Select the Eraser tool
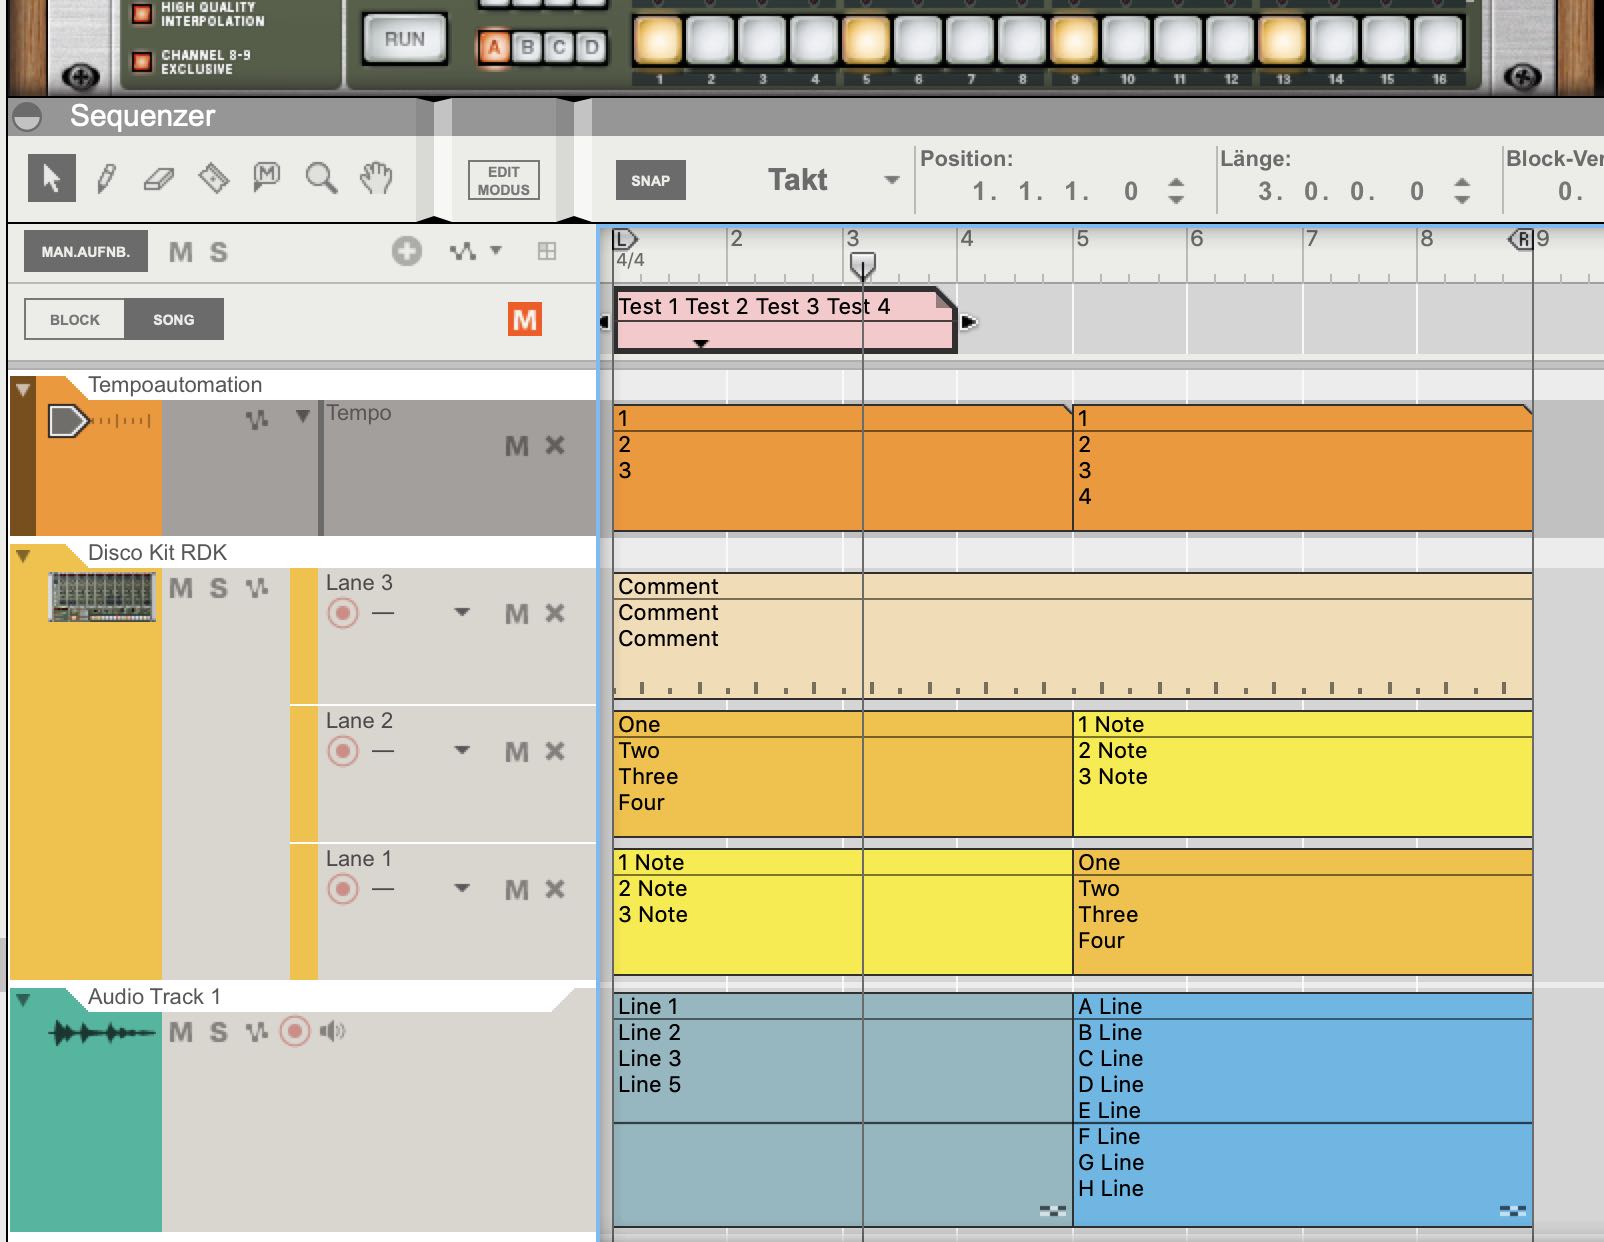Viewport: 1604px width, 1242px height. (159, 179)
